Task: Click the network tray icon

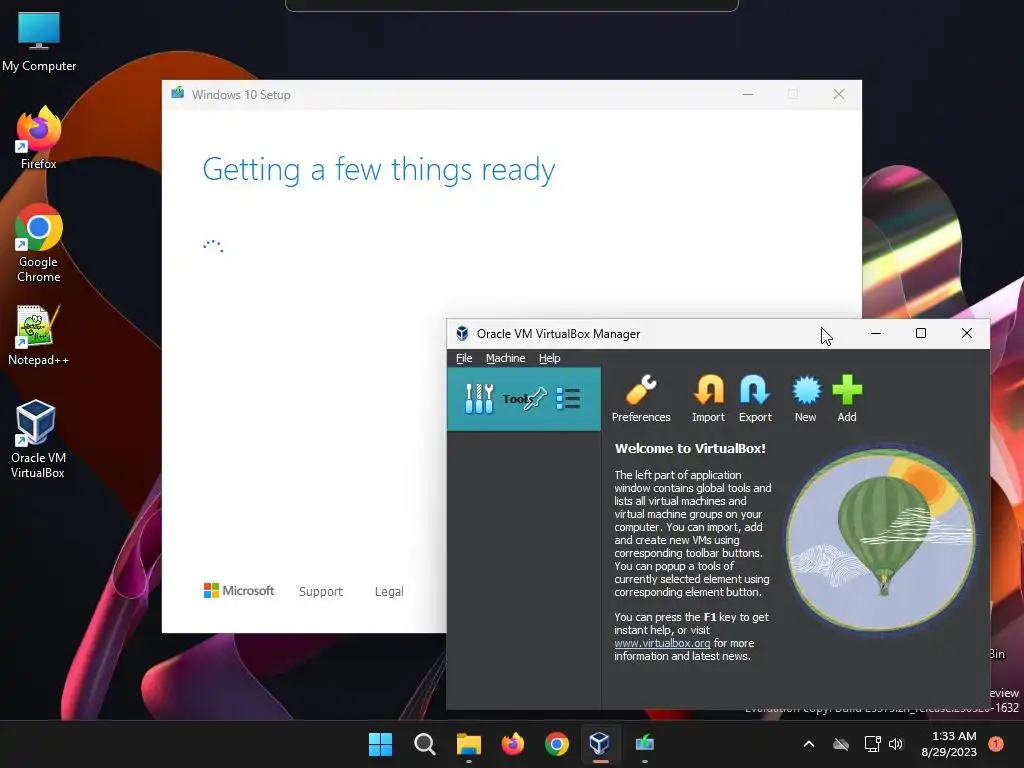Action: pos(872,744)
